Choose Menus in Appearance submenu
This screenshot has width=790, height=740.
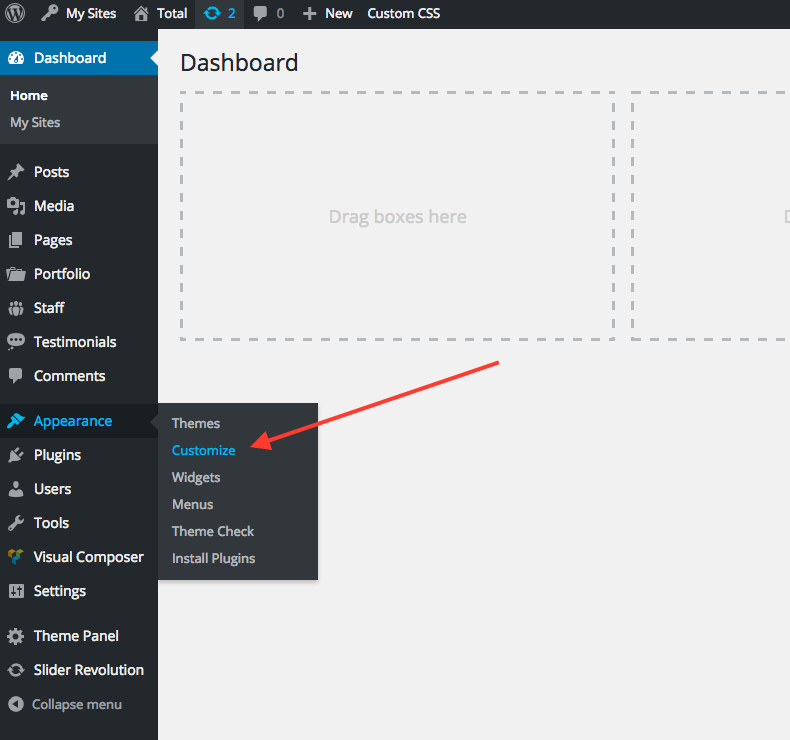pyautogui.click(x=192, y=504)
